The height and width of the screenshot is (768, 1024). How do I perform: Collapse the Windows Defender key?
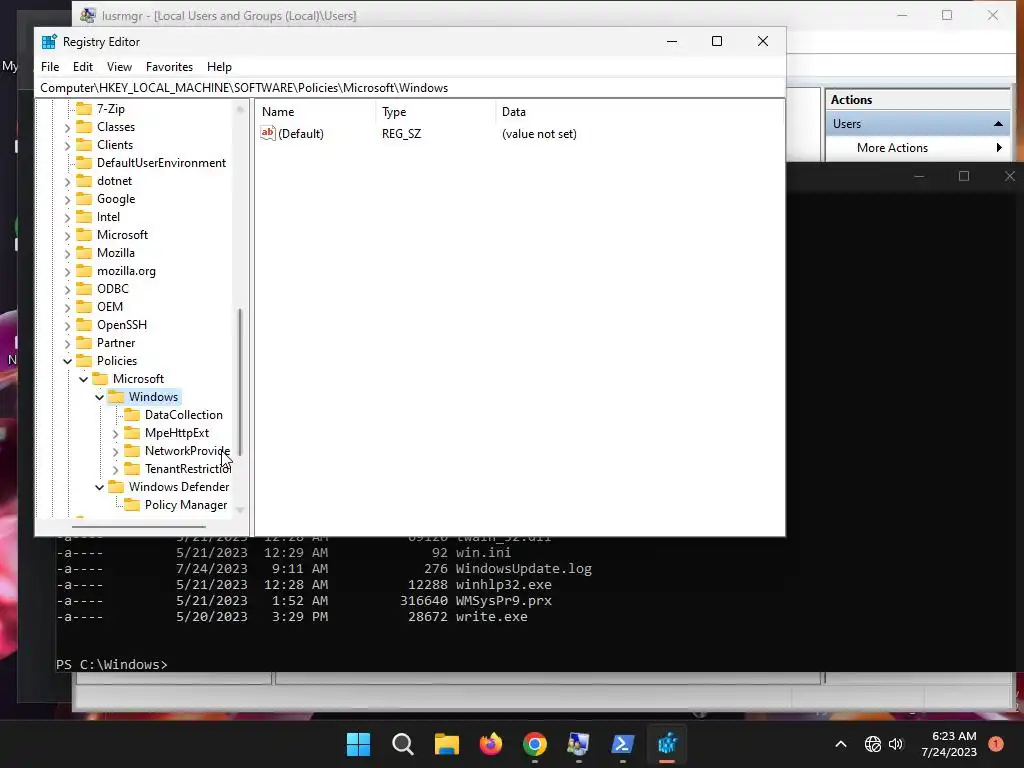click(x=99, y=487)
